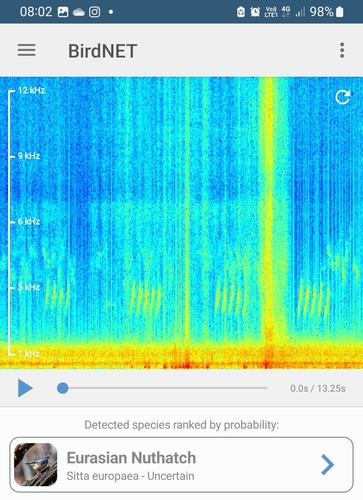Tap the 6 kHz frequency label
This screenshot has width=363, height=500.
pyautogui.click(x=29, y=221)
